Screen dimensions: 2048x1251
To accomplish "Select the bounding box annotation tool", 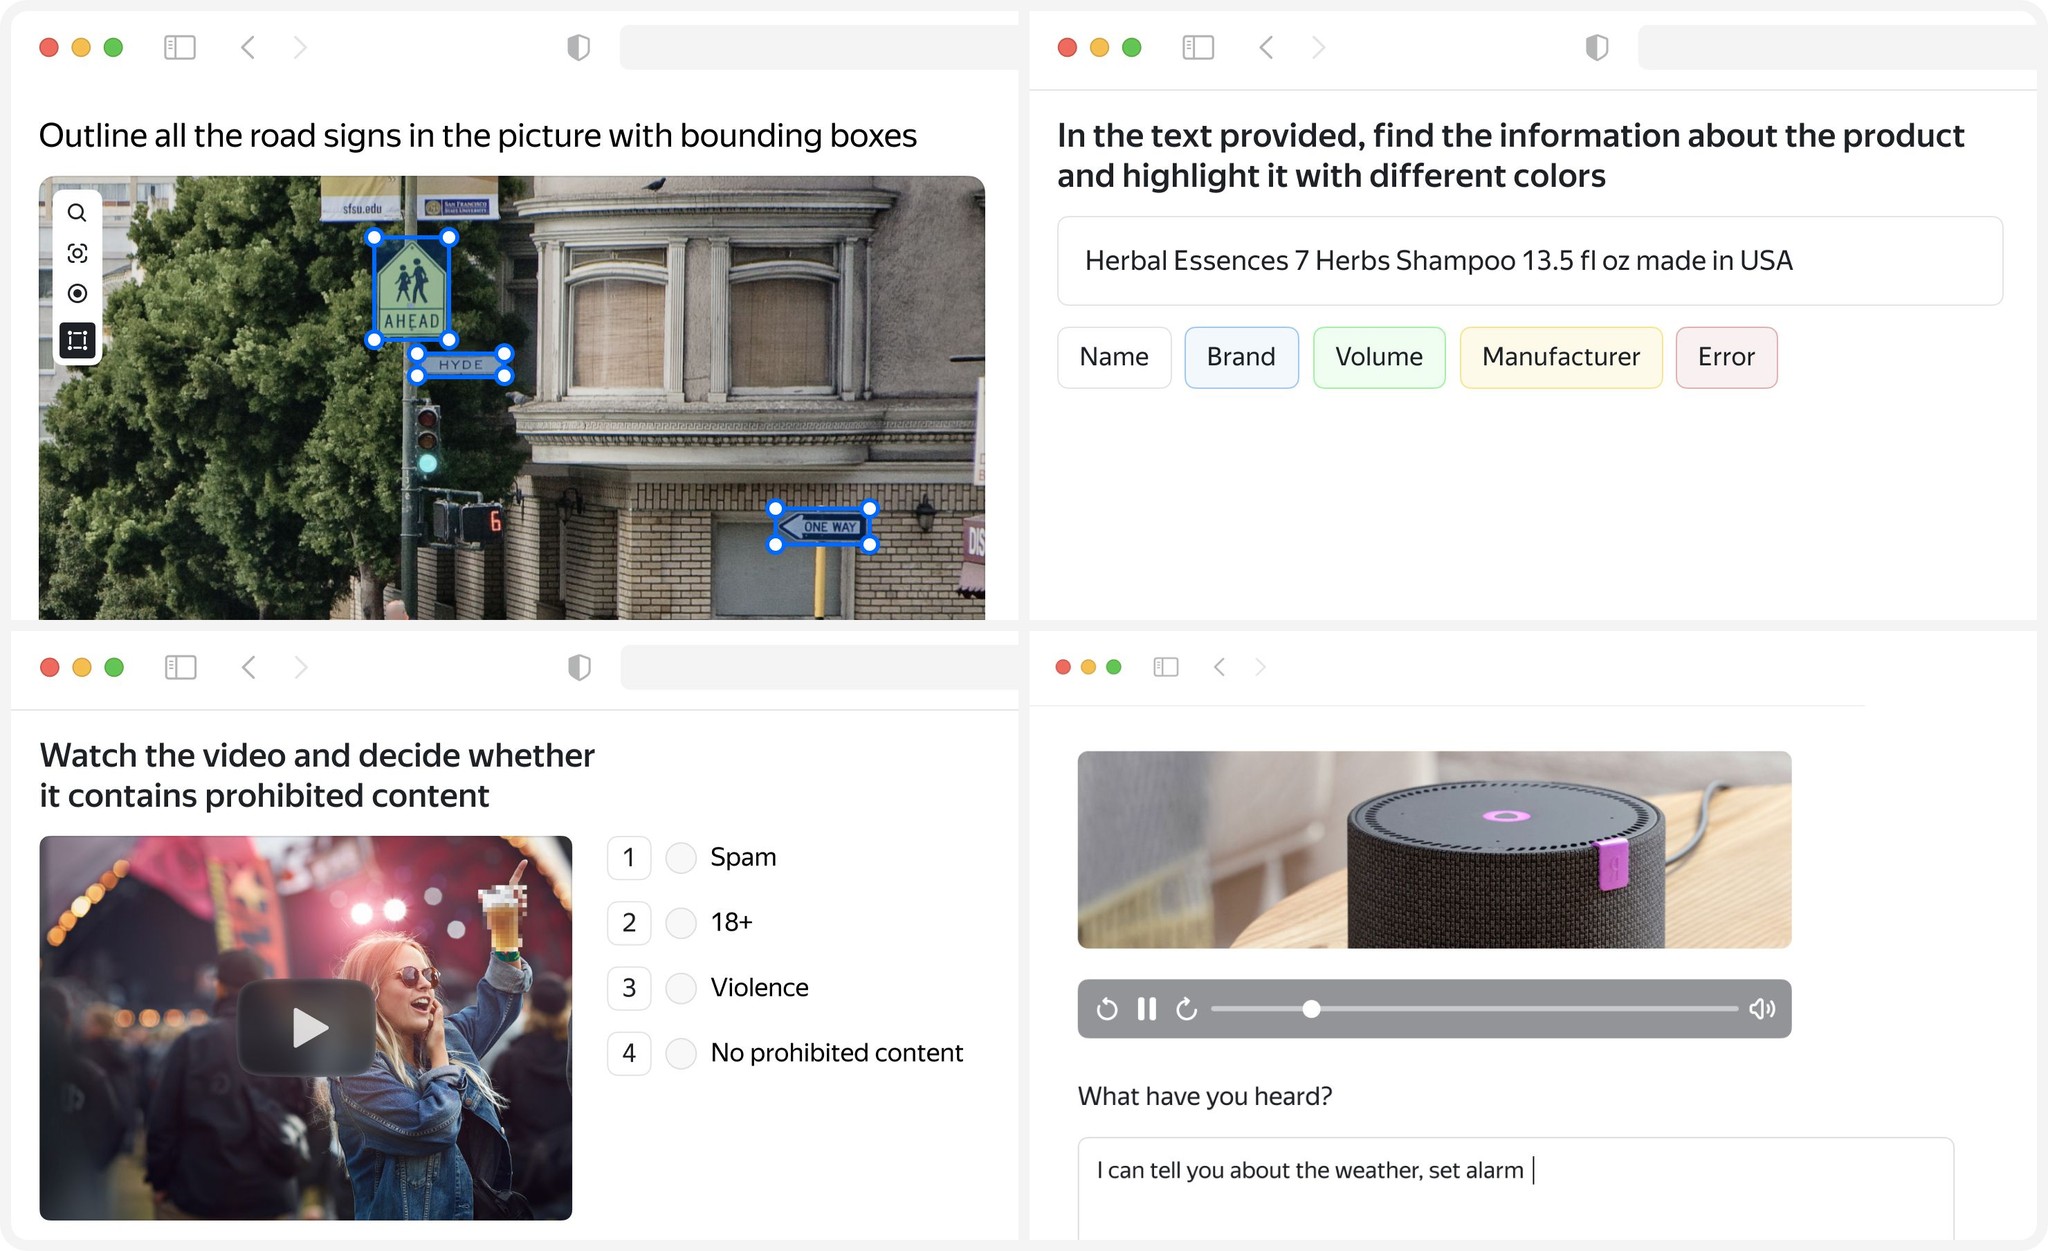I will [x=78, y=340].
